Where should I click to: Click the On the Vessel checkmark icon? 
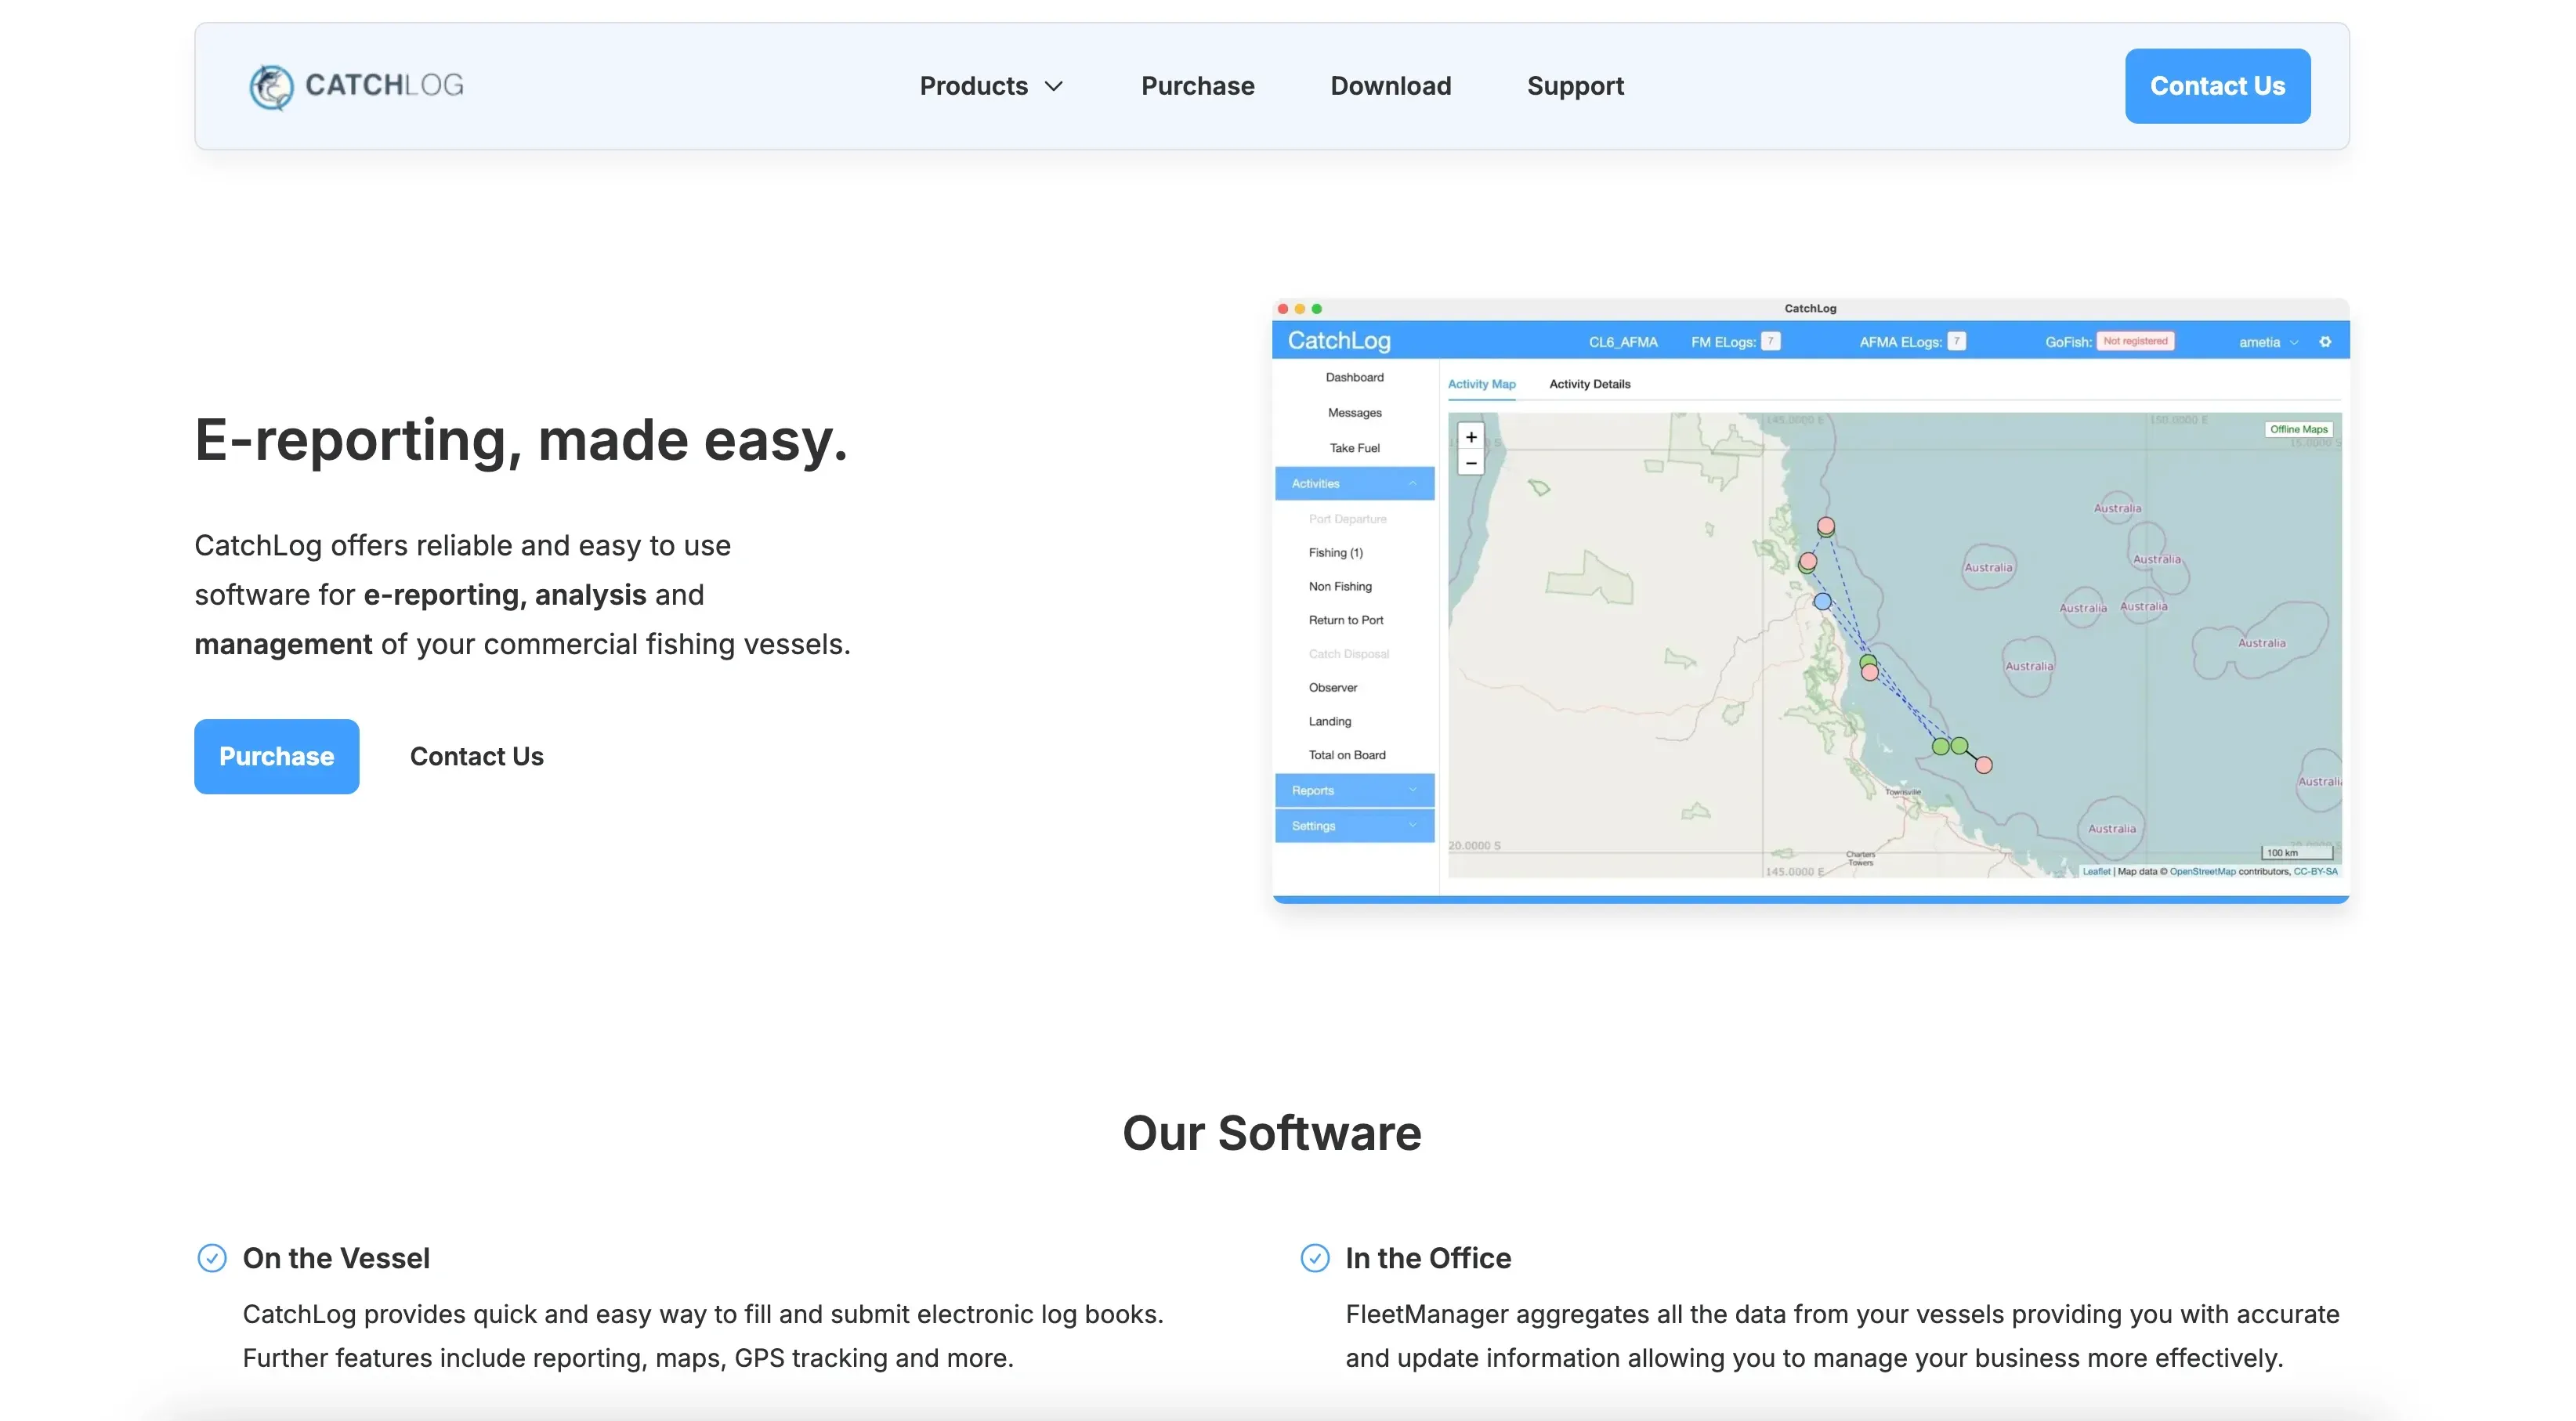click(x=212, y=1258)
